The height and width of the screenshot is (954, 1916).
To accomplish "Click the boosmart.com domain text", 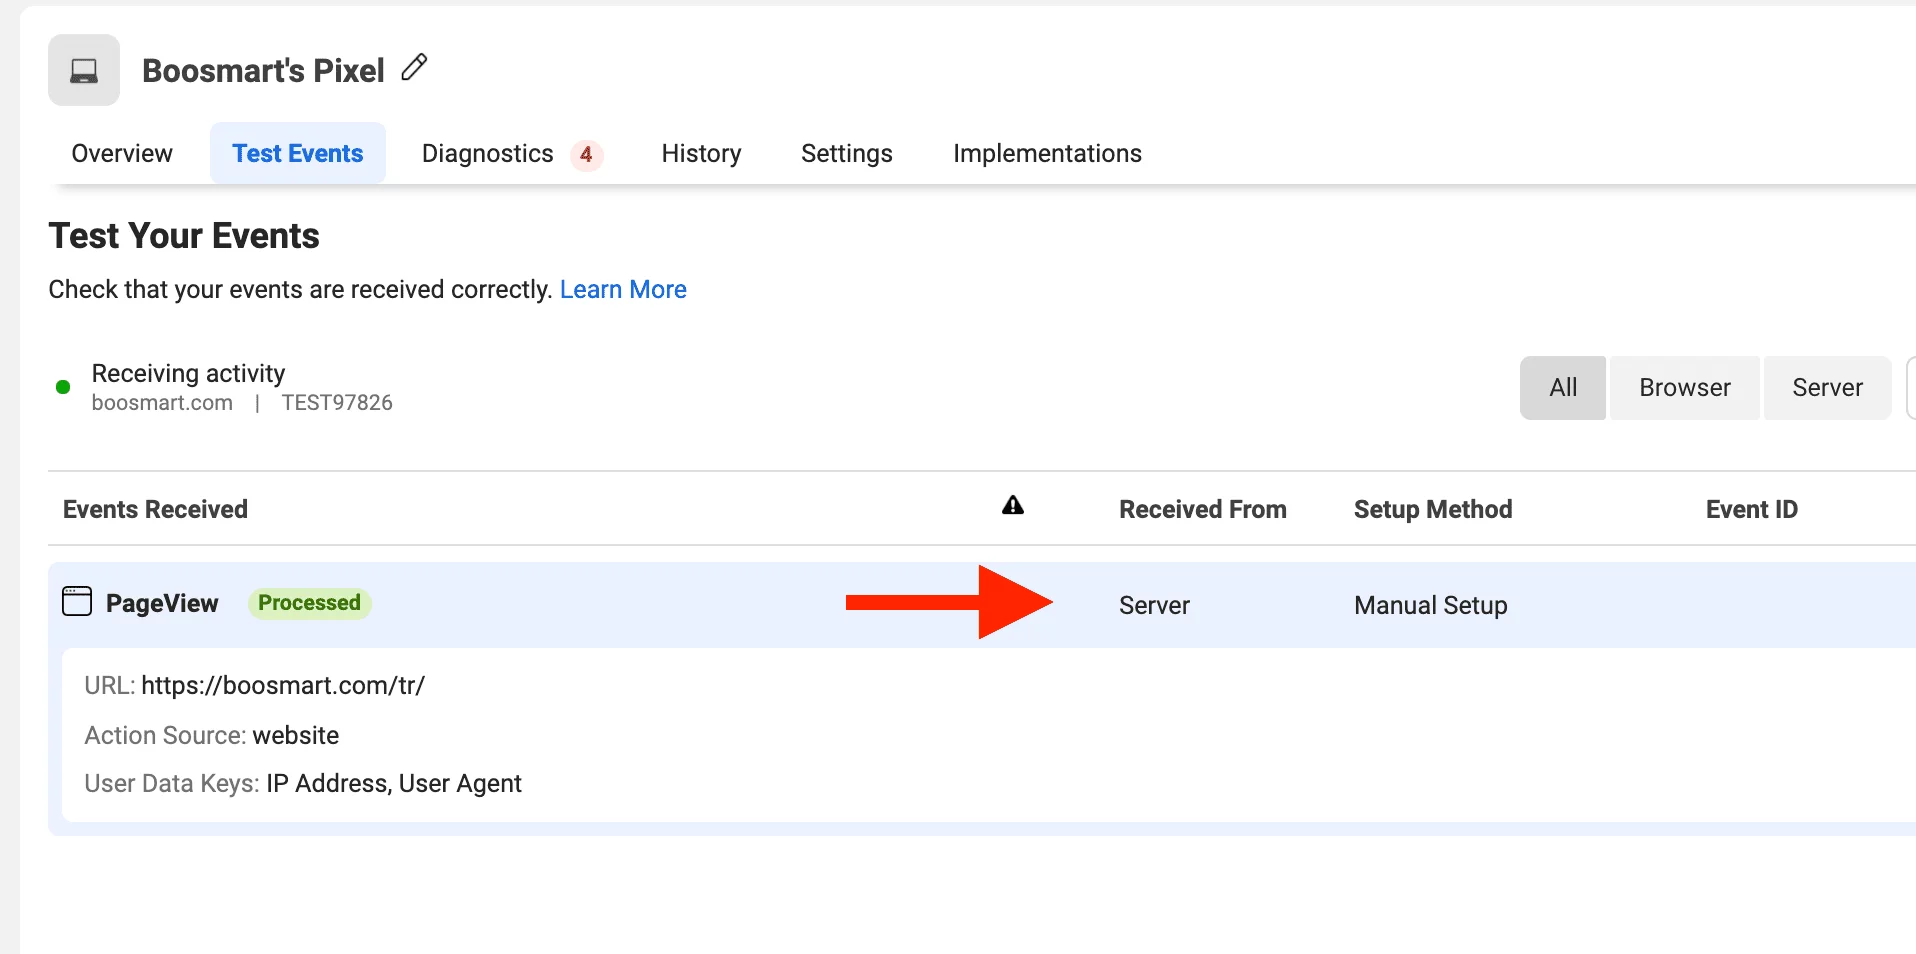I will (x=162, y=403).
